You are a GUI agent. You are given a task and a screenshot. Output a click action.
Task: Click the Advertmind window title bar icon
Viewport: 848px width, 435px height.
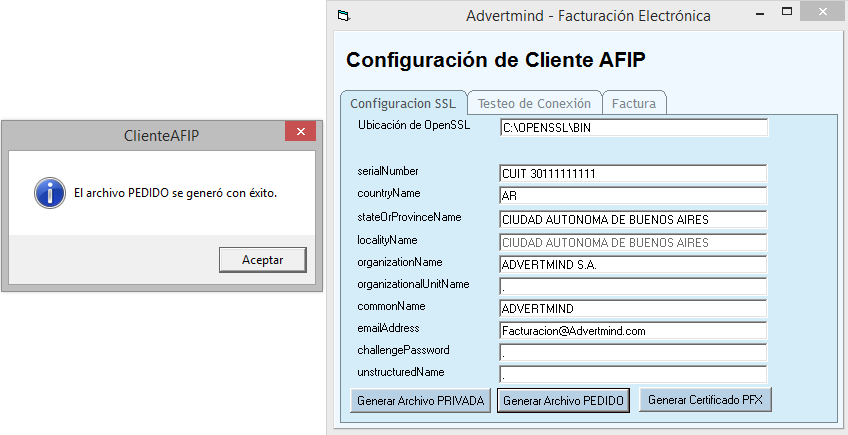point(343,16)
